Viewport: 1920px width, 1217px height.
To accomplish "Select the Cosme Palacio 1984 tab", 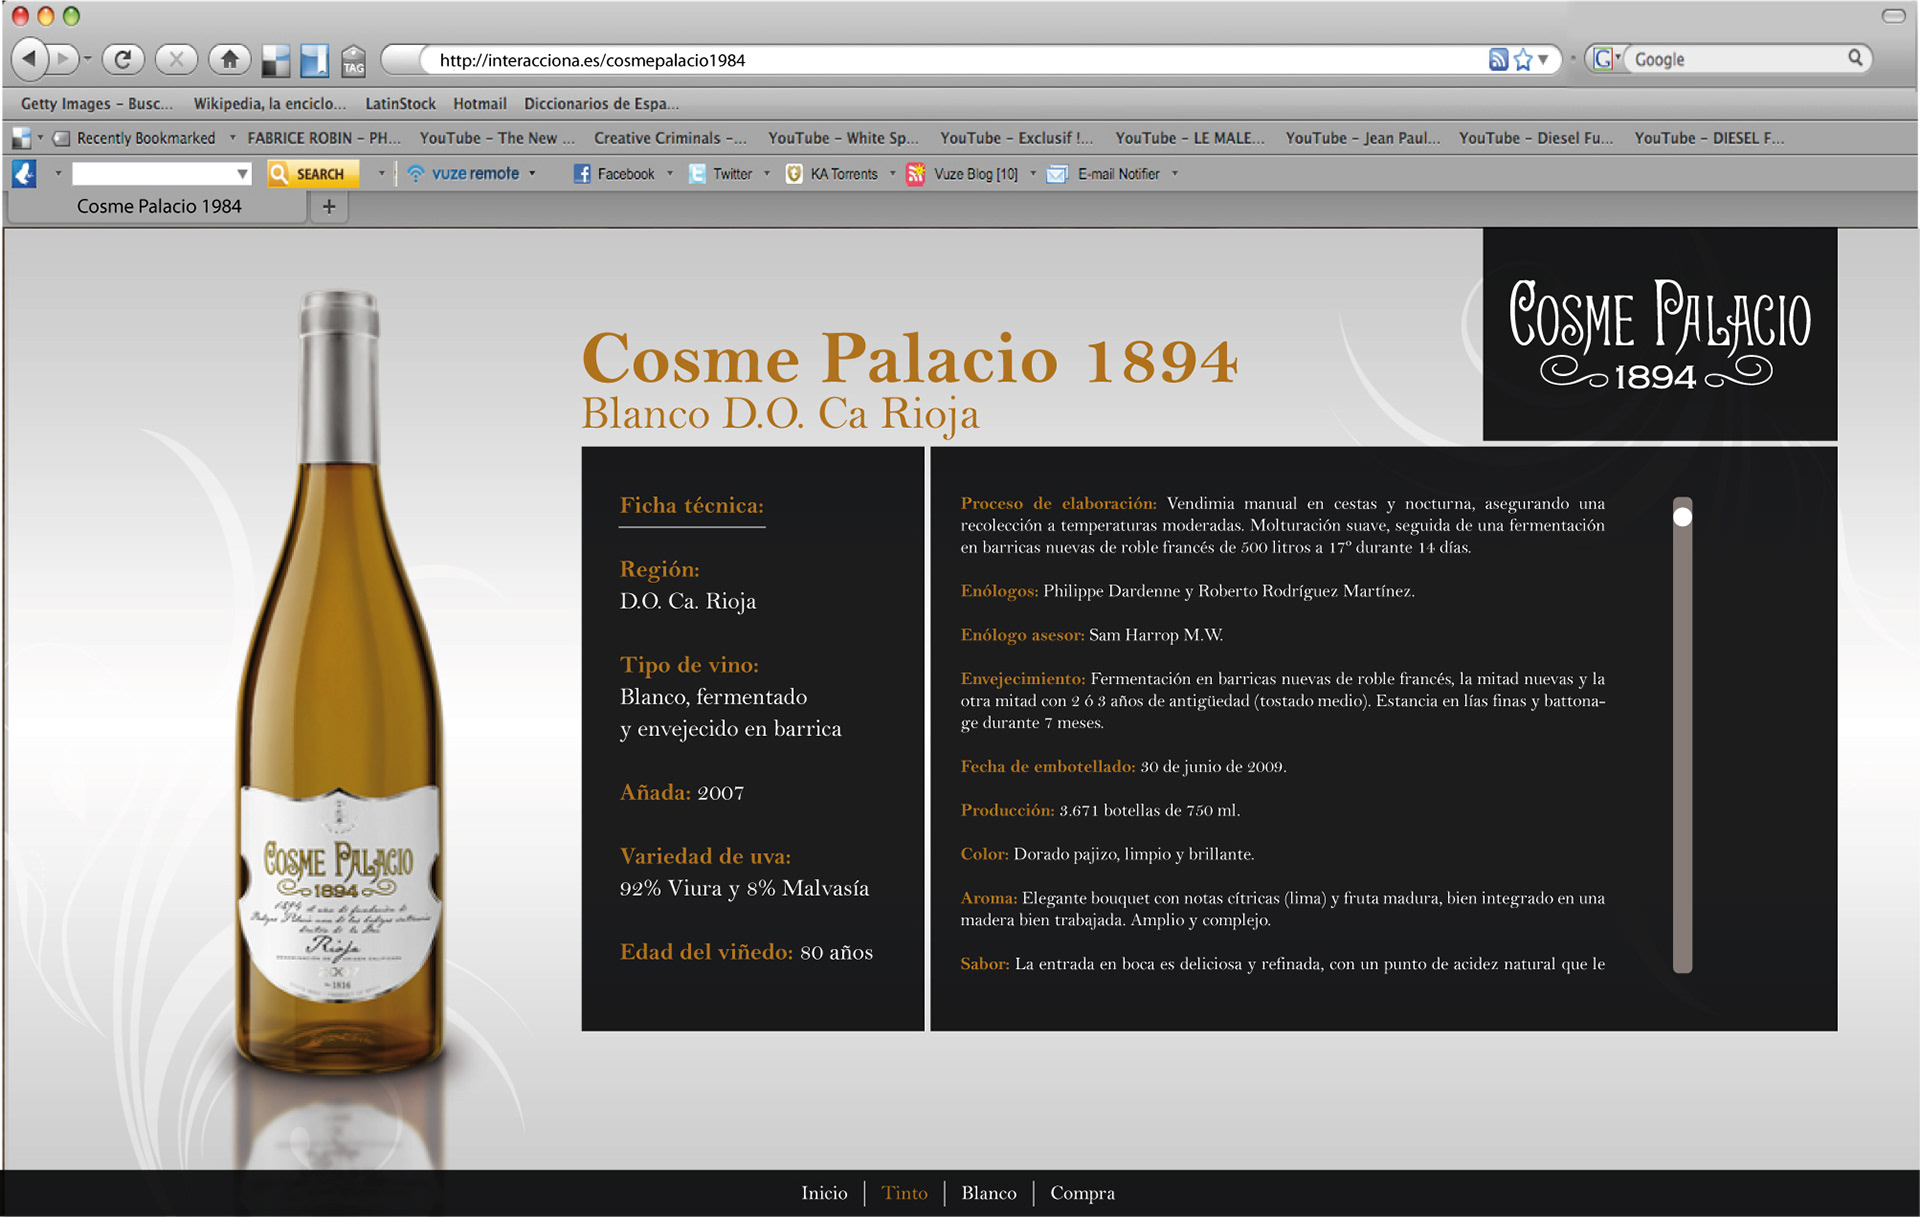I will pos(159,206).
